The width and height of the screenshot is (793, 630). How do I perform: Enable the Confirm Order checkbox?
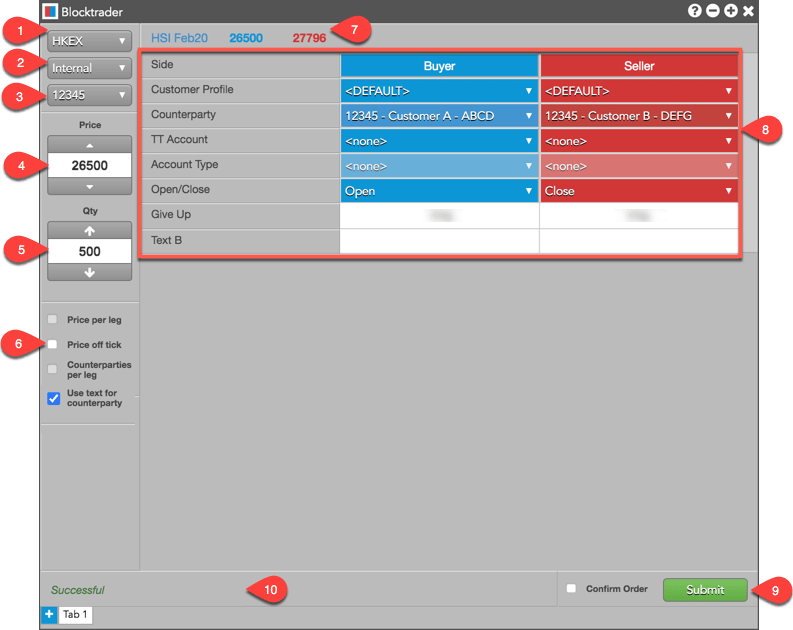571,588
